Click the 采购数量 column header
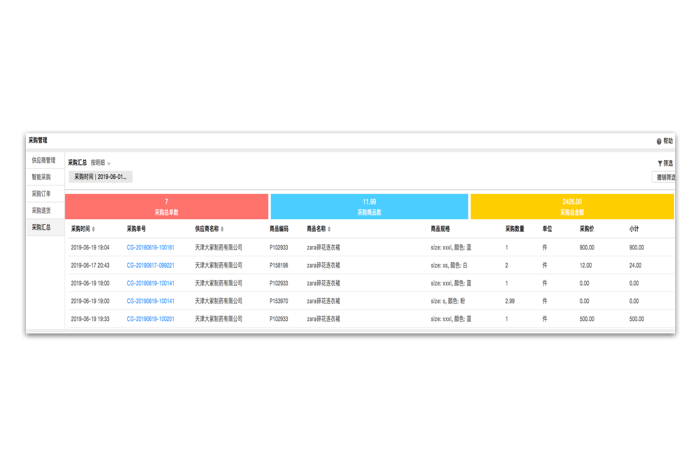Viewport: 700px width, 470px height. [x=515, y=229]
